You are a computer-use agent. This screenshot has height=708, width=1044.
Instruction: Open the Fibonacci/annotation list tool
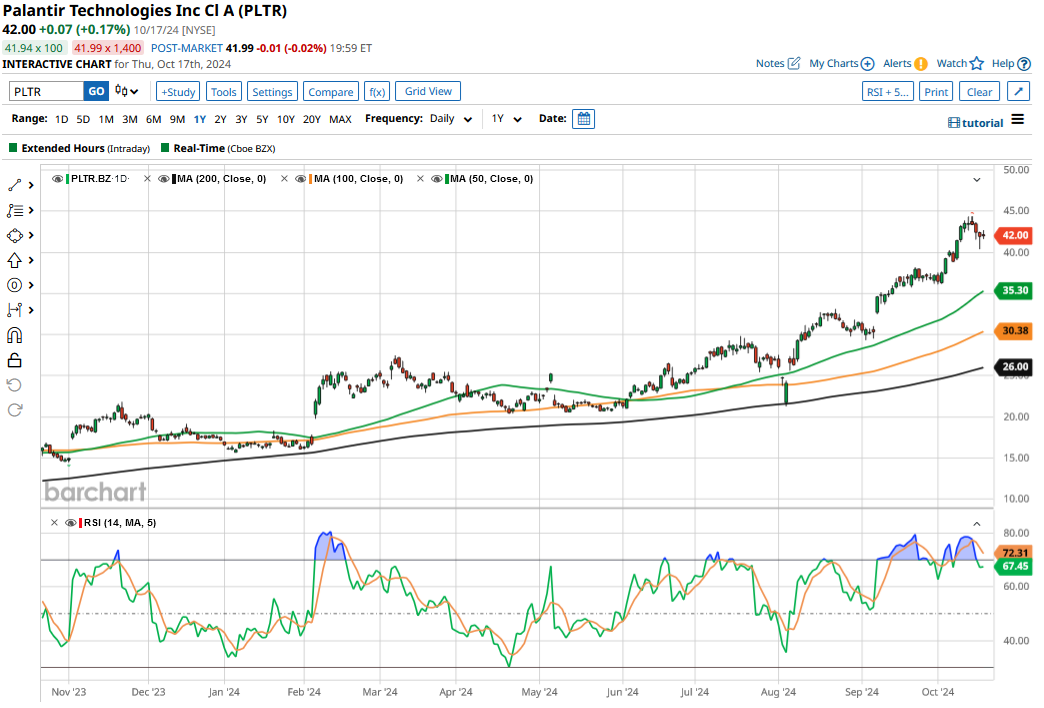tap(15, 211)
